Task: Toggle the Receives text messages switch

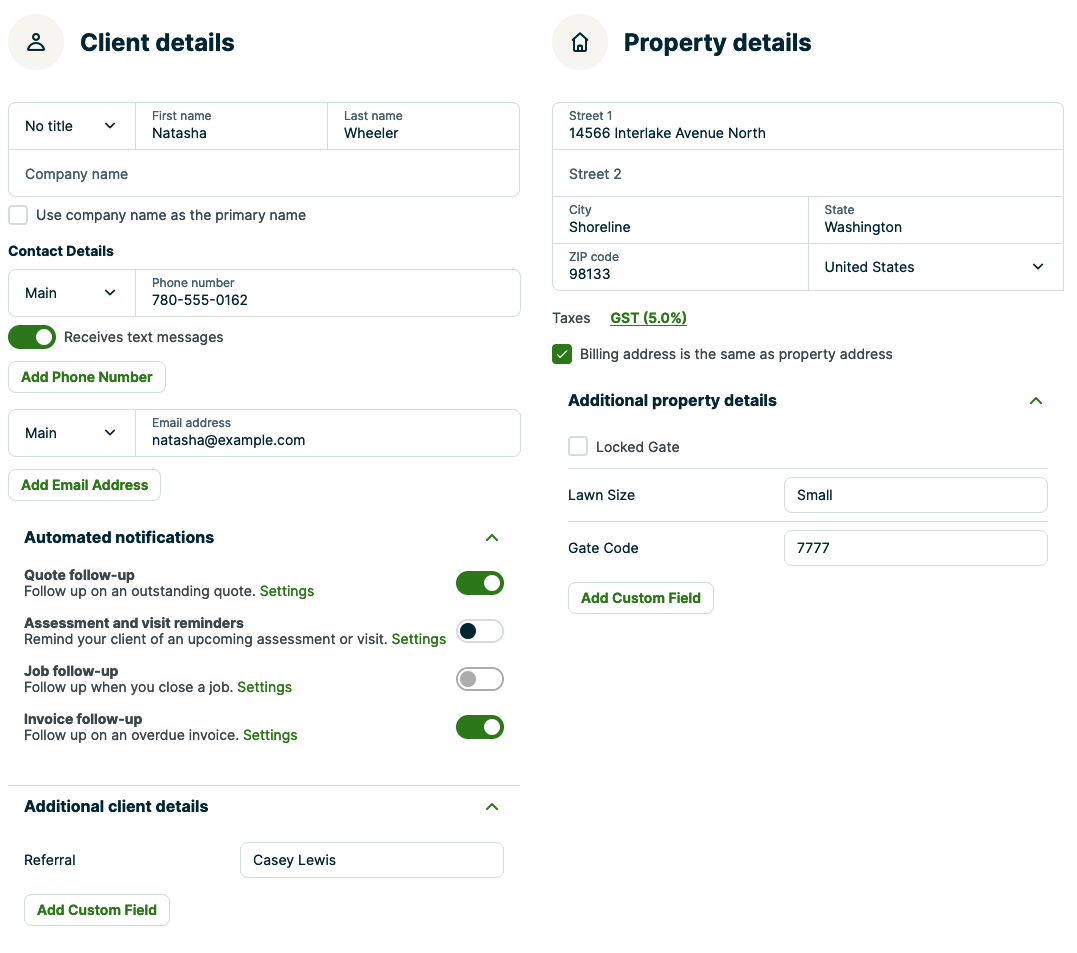Action: [x=32, y=337]
